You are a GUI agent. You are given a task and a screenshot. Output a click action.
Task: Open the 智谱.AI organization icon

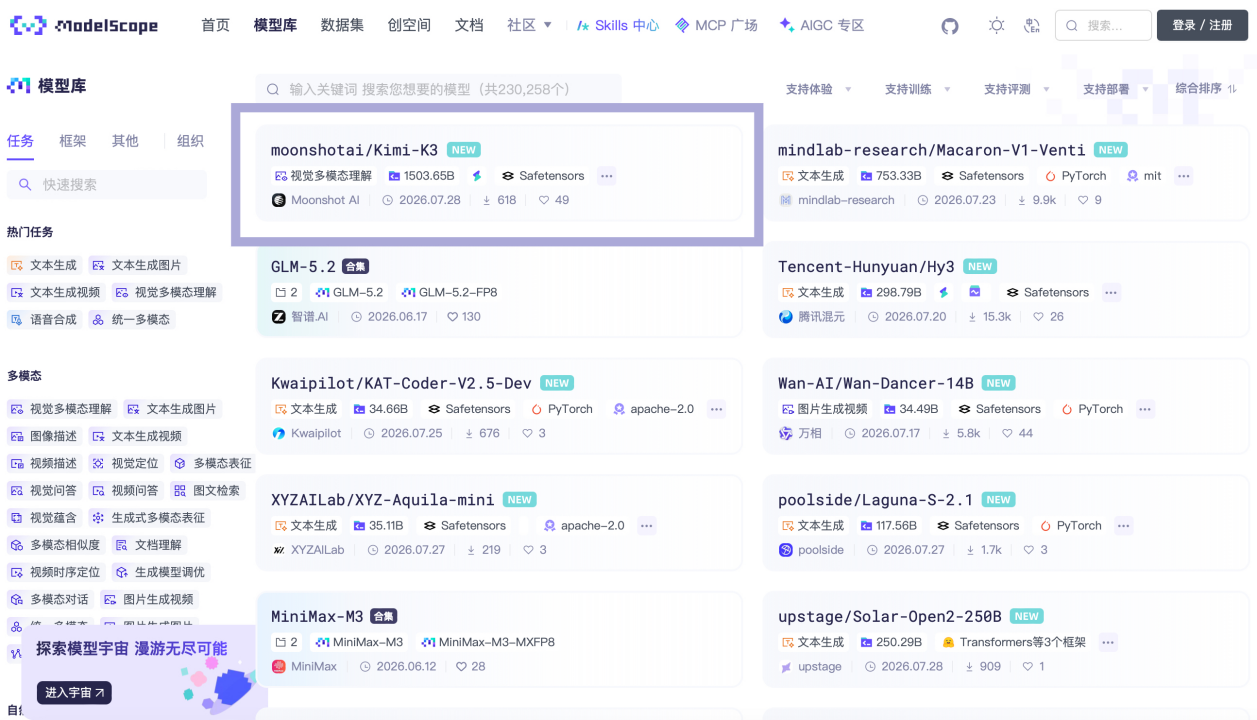[x=279, y=316]
